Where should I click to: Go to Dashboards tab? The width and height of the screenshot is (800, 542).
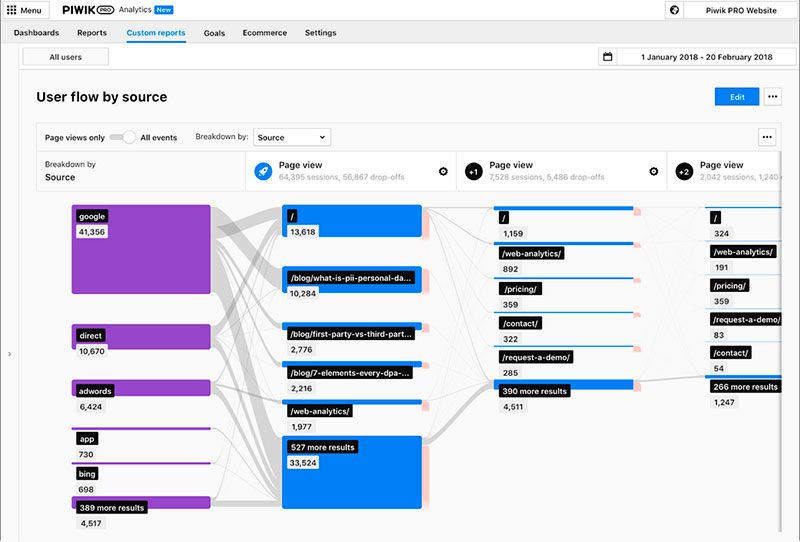tap(36, 33)
